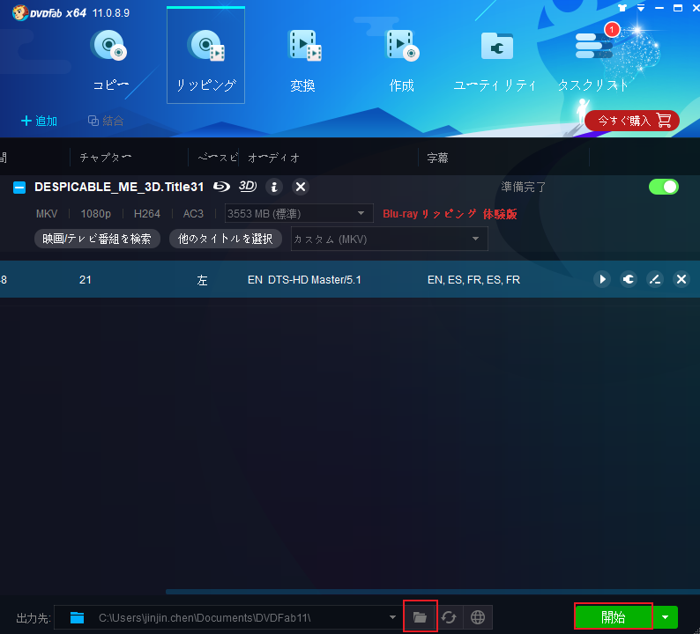The height and width of the screenshot is (634, 700).
Task: Click the refresh arrows icon by output path
Action: point(449,617)
